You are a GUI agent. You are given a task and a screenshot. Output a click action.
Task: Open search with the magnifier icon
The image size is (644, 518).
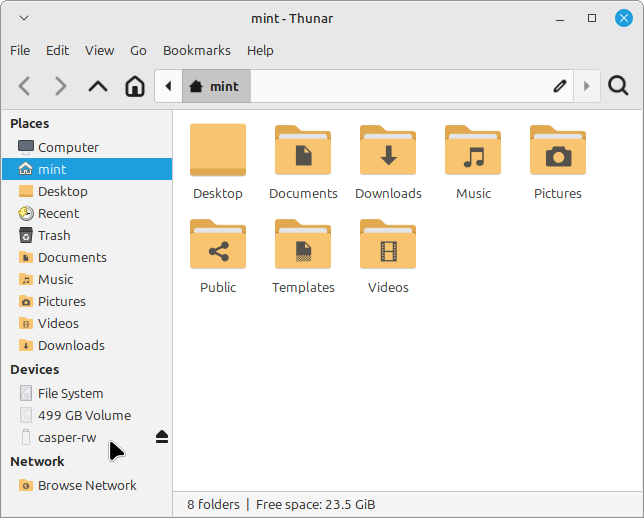pos(618,86)
